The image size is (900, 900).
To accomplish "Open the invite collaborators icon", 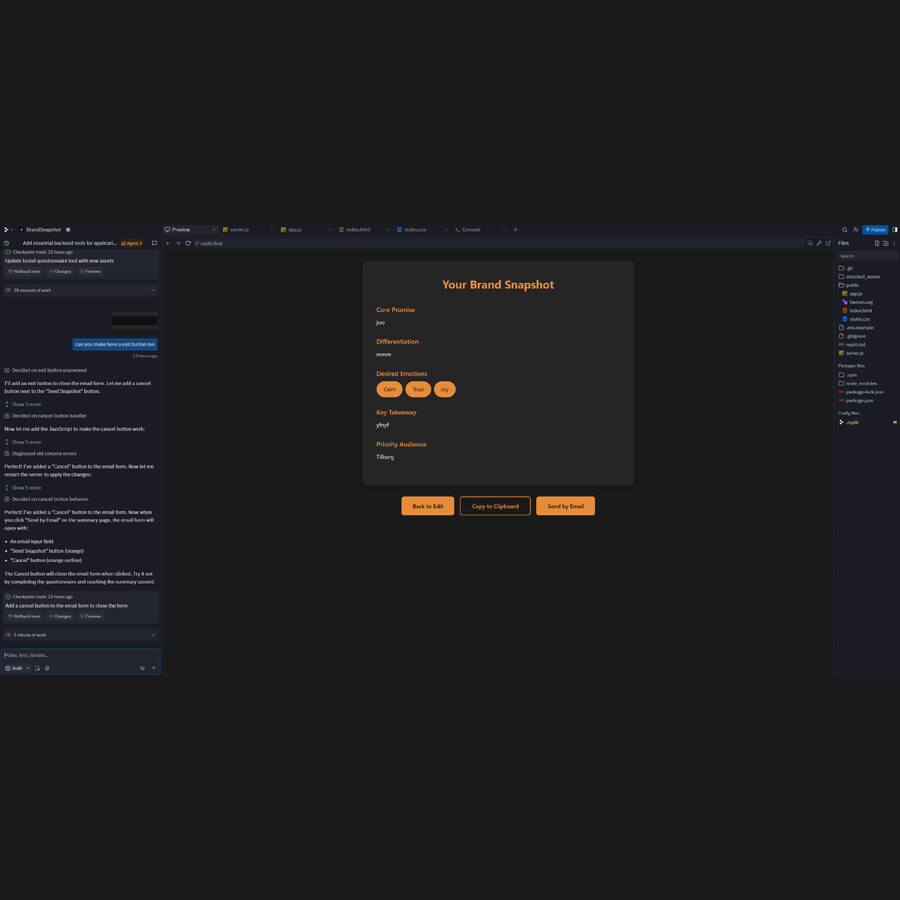I will point(856,230).
